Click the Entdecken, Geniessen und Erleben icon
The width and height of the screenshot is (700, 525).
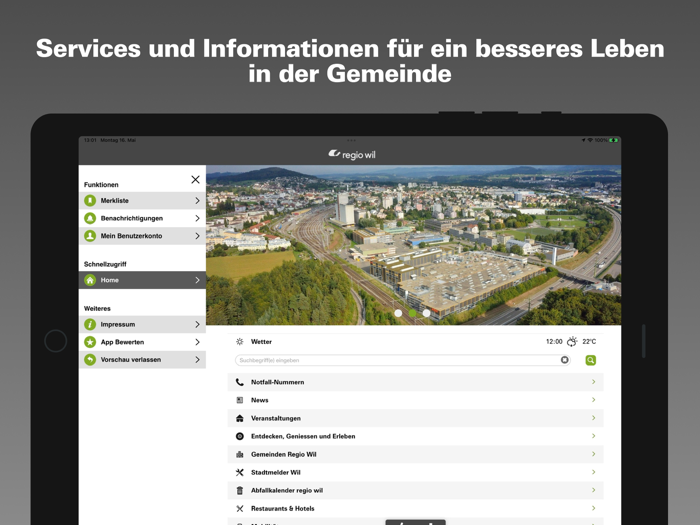coord(240,436)
